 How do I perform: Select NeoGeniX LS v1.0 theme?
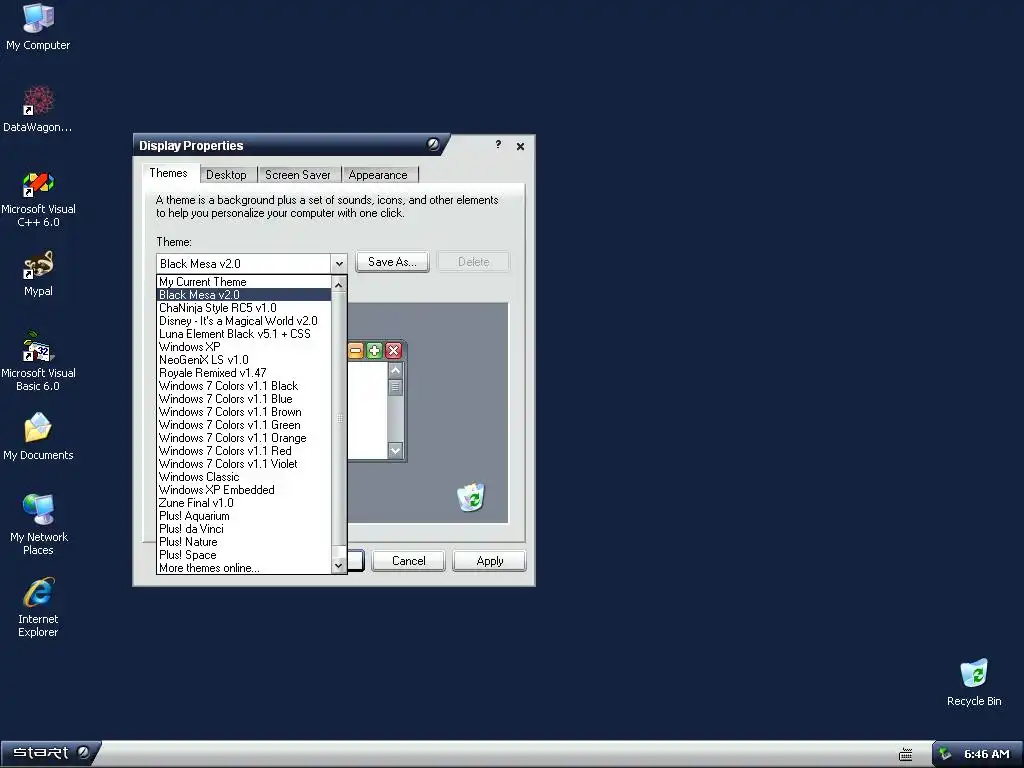pos(244,360)
